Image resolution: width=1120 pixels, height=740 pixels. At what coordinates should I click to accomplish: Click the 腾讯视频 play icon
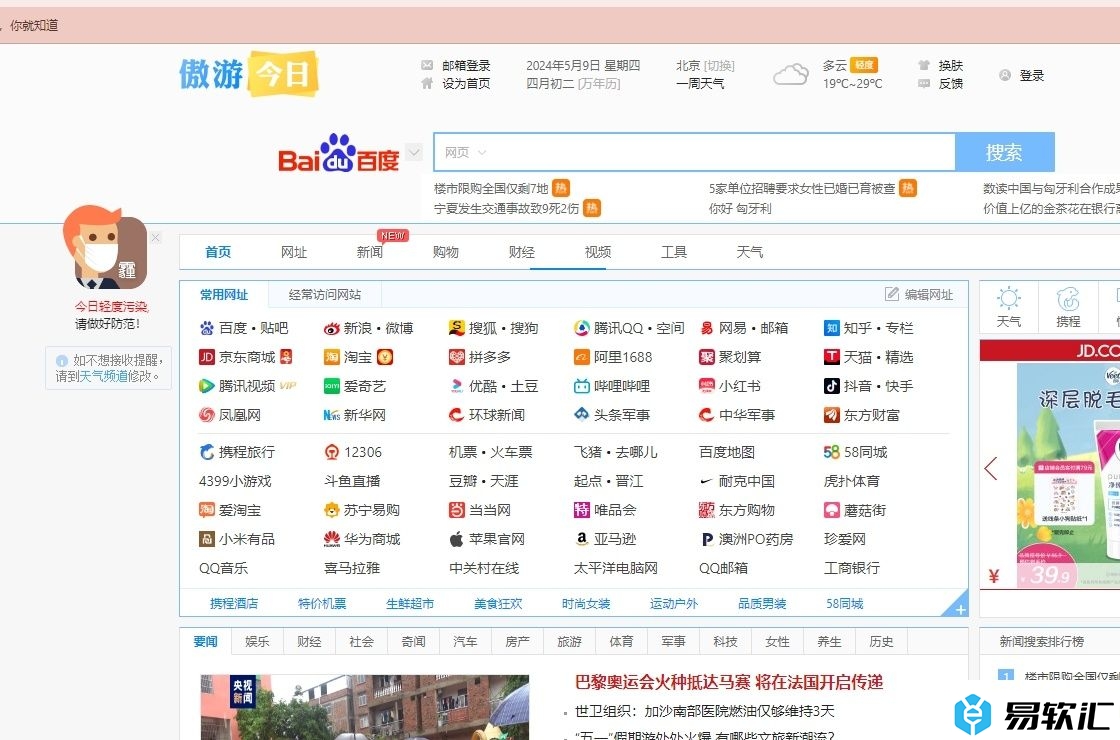(x=206, y=386)
